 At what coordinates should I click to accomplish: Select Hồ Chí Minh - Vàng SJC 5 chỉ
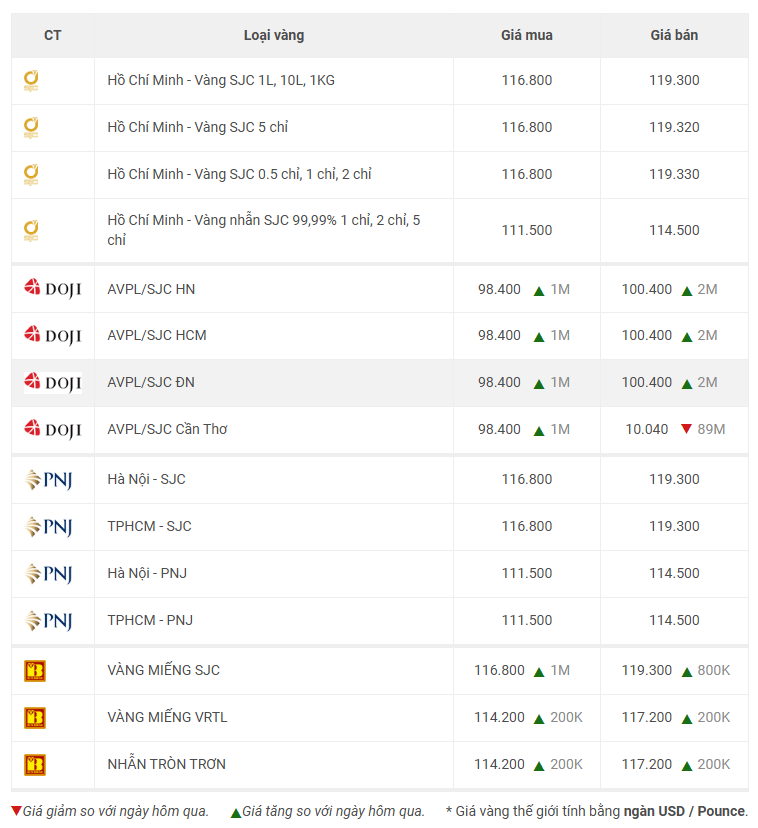pyautogui.click(x=198, y=127)
